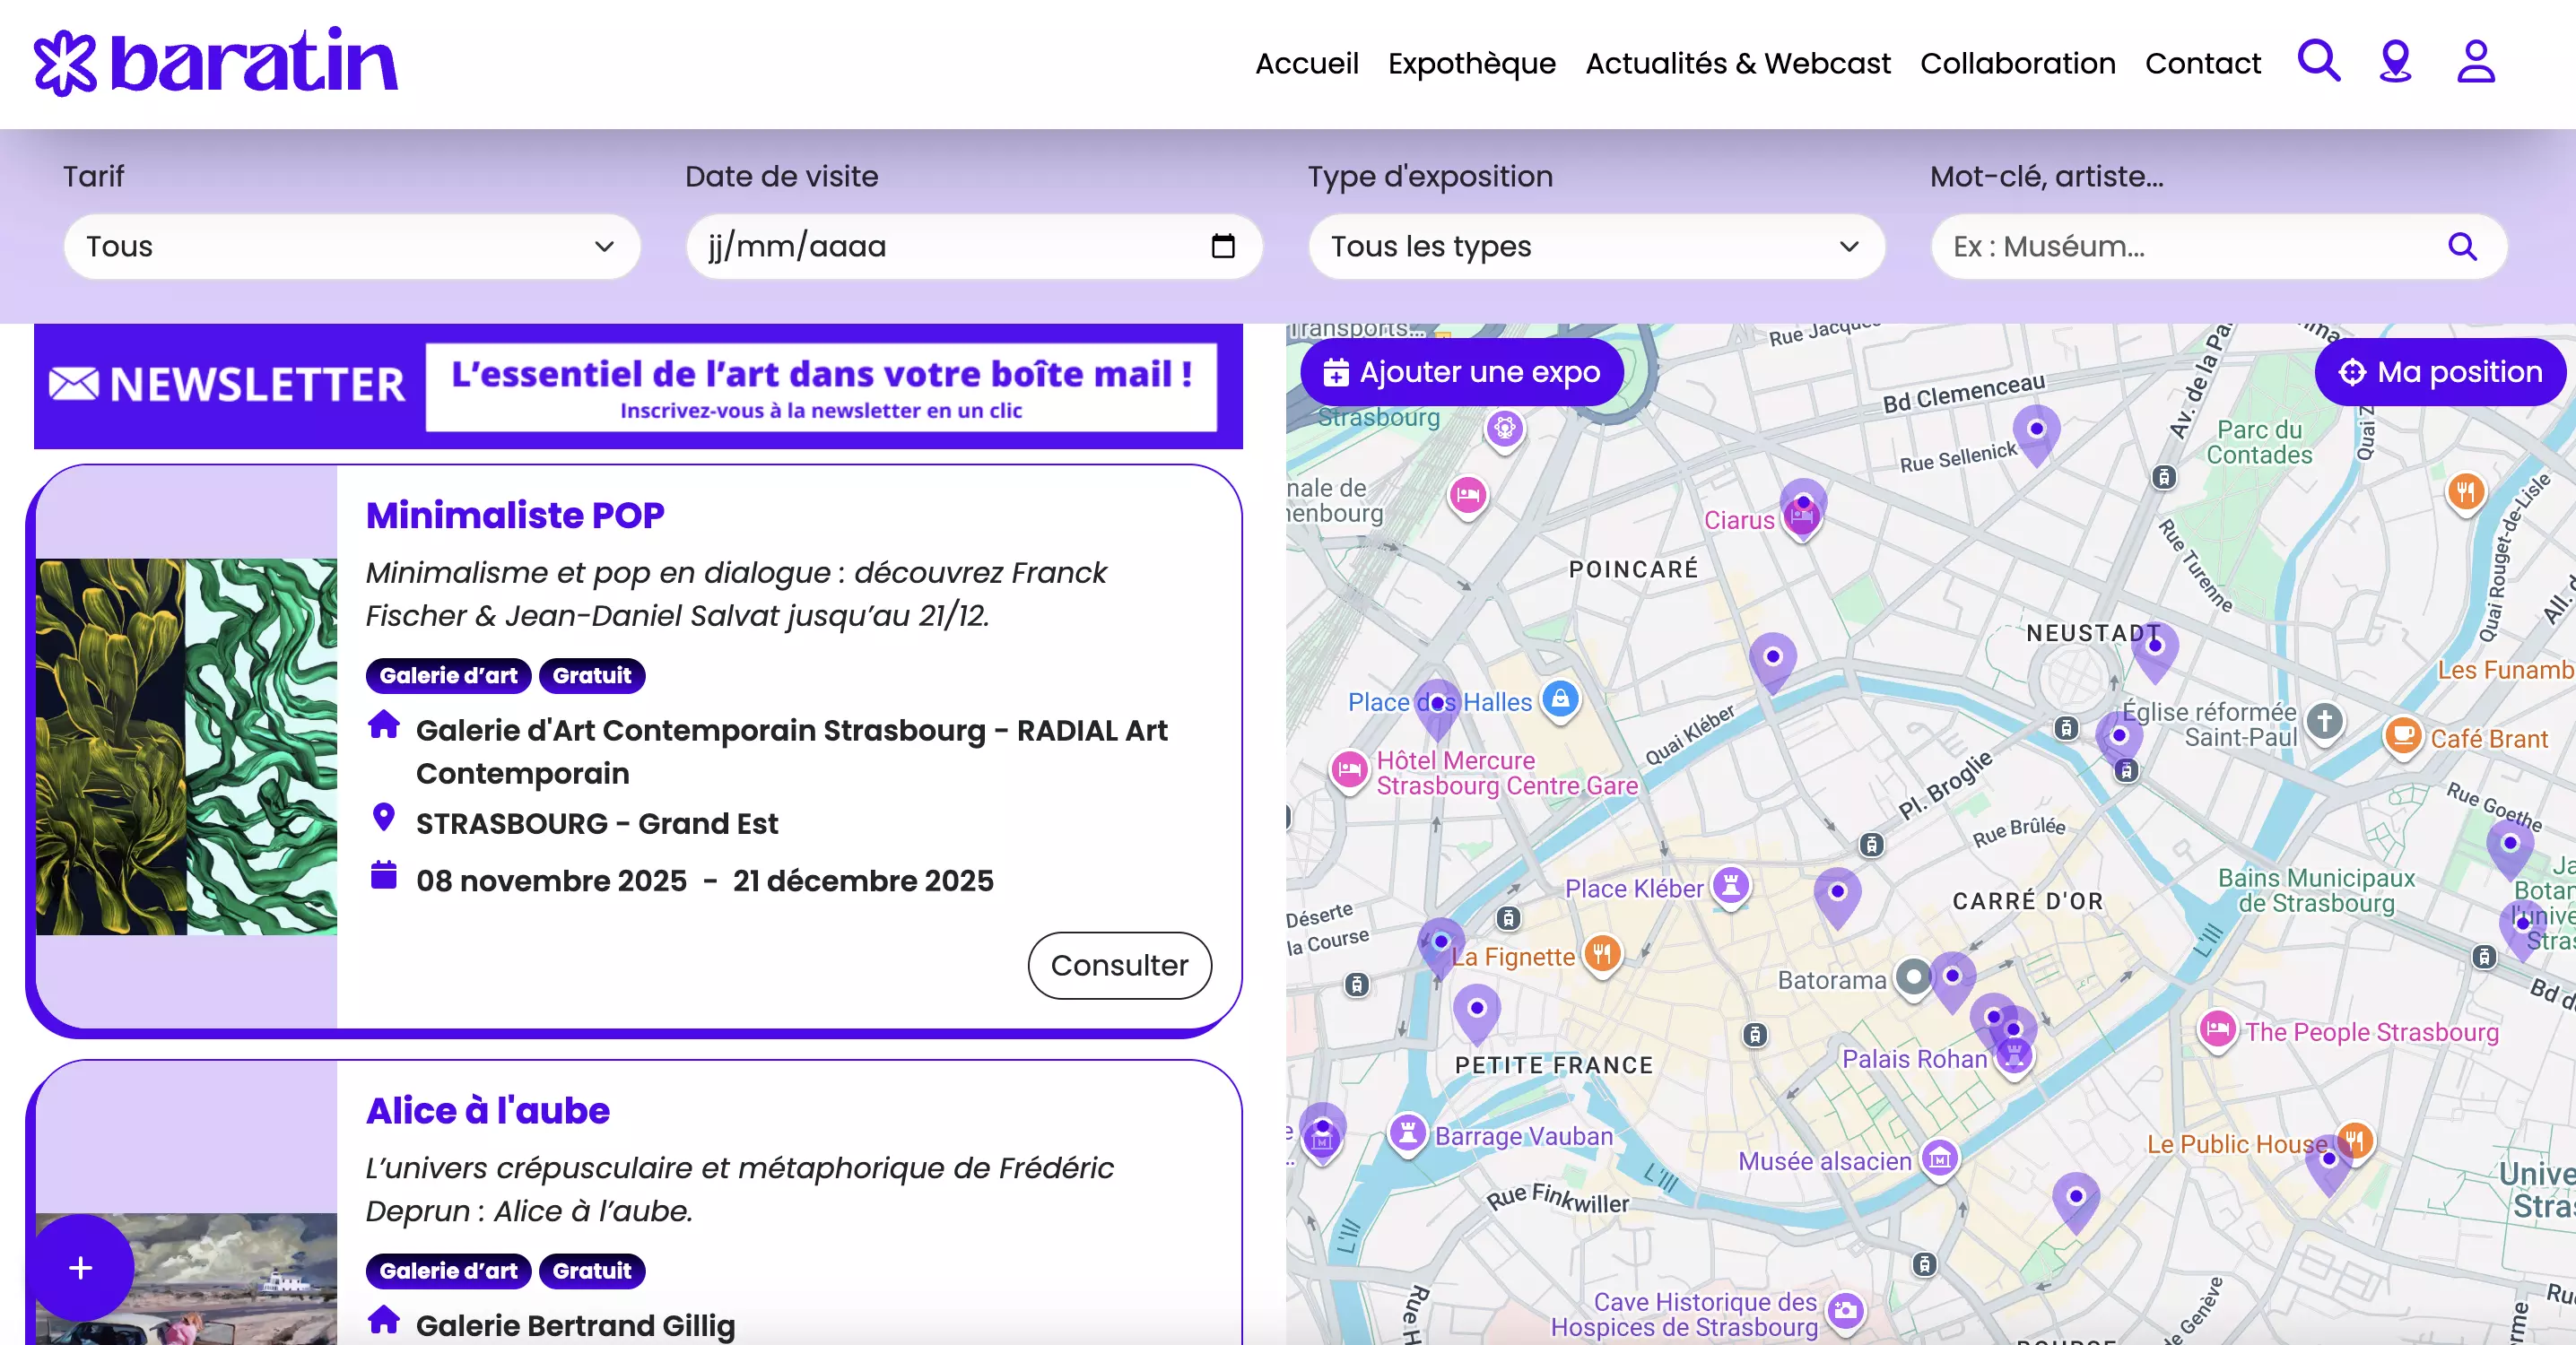Viewport: 2576px width, 1345px height.
Task: Click Ajouter une expo button on map
Action: (x=1461, y=372)
